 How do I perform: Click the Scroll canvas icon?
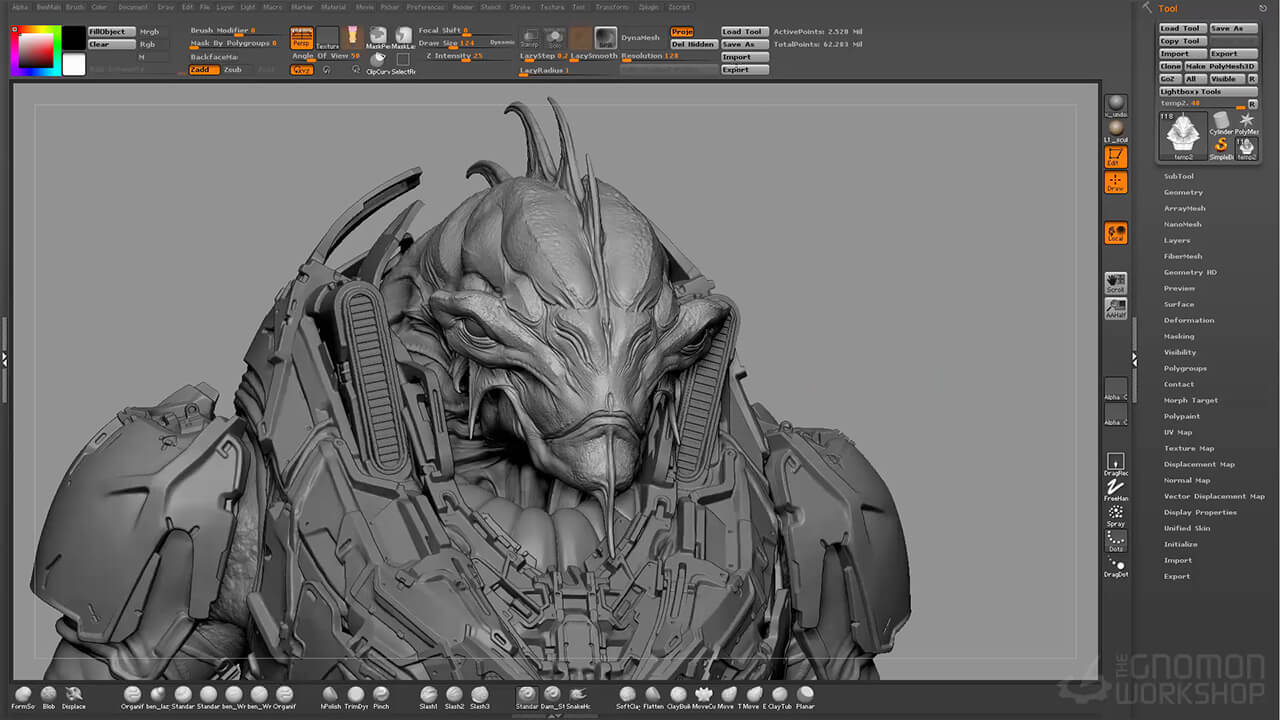[x=1115, y=283]
